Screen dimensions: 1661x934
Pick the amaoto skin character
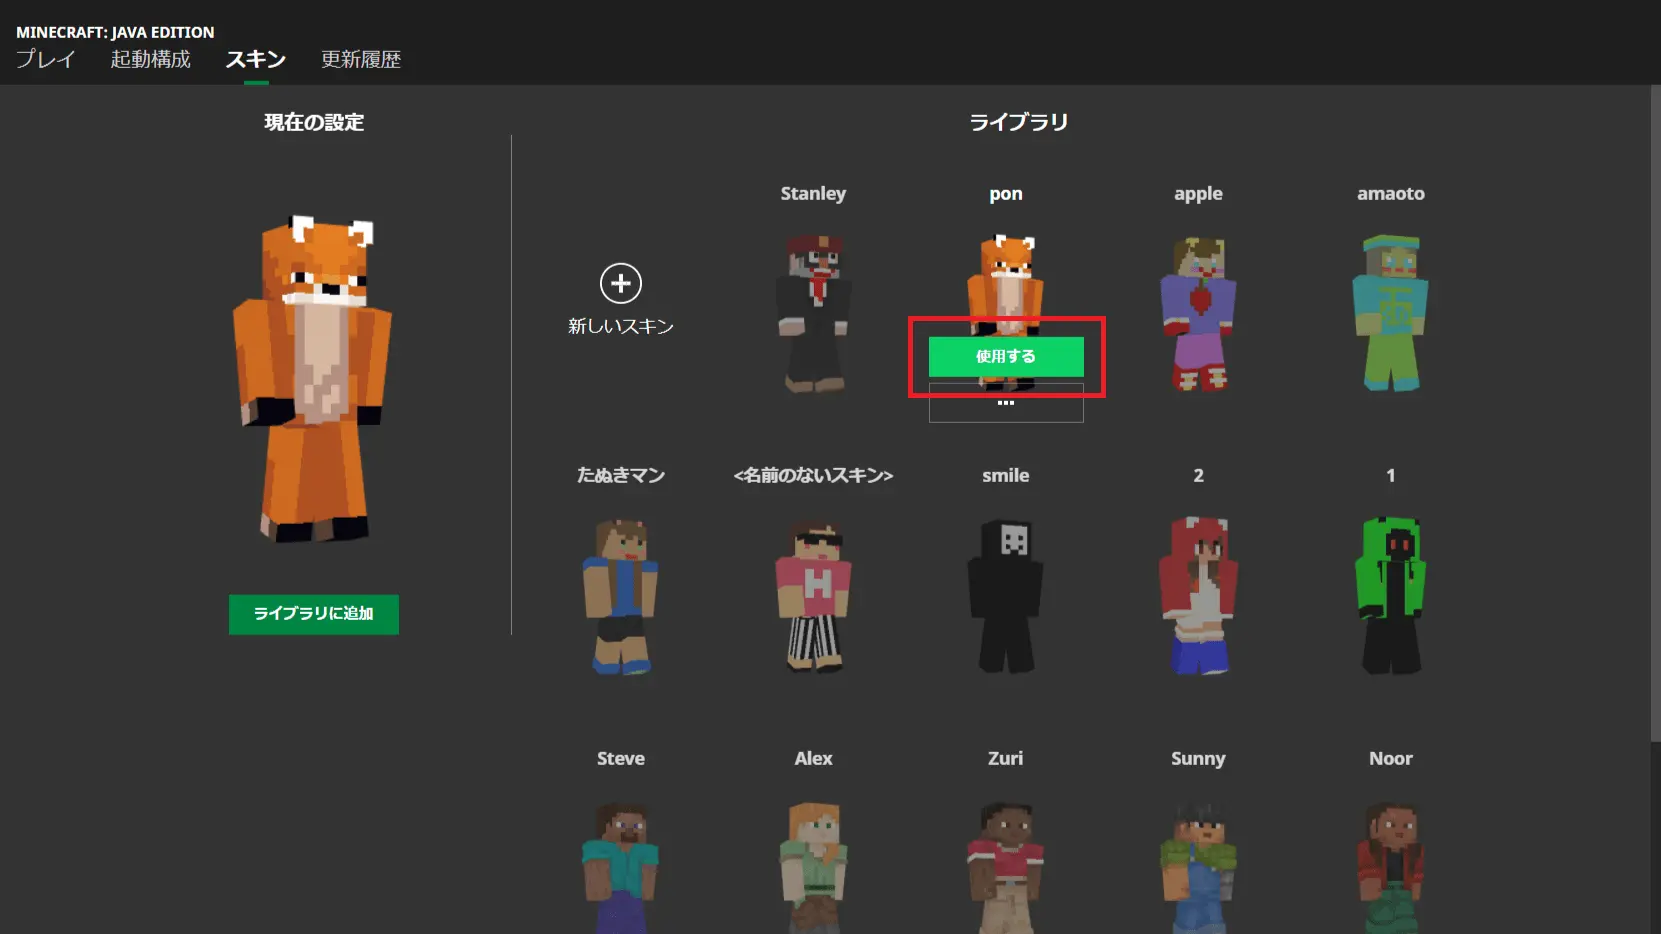click(1390, 312)
